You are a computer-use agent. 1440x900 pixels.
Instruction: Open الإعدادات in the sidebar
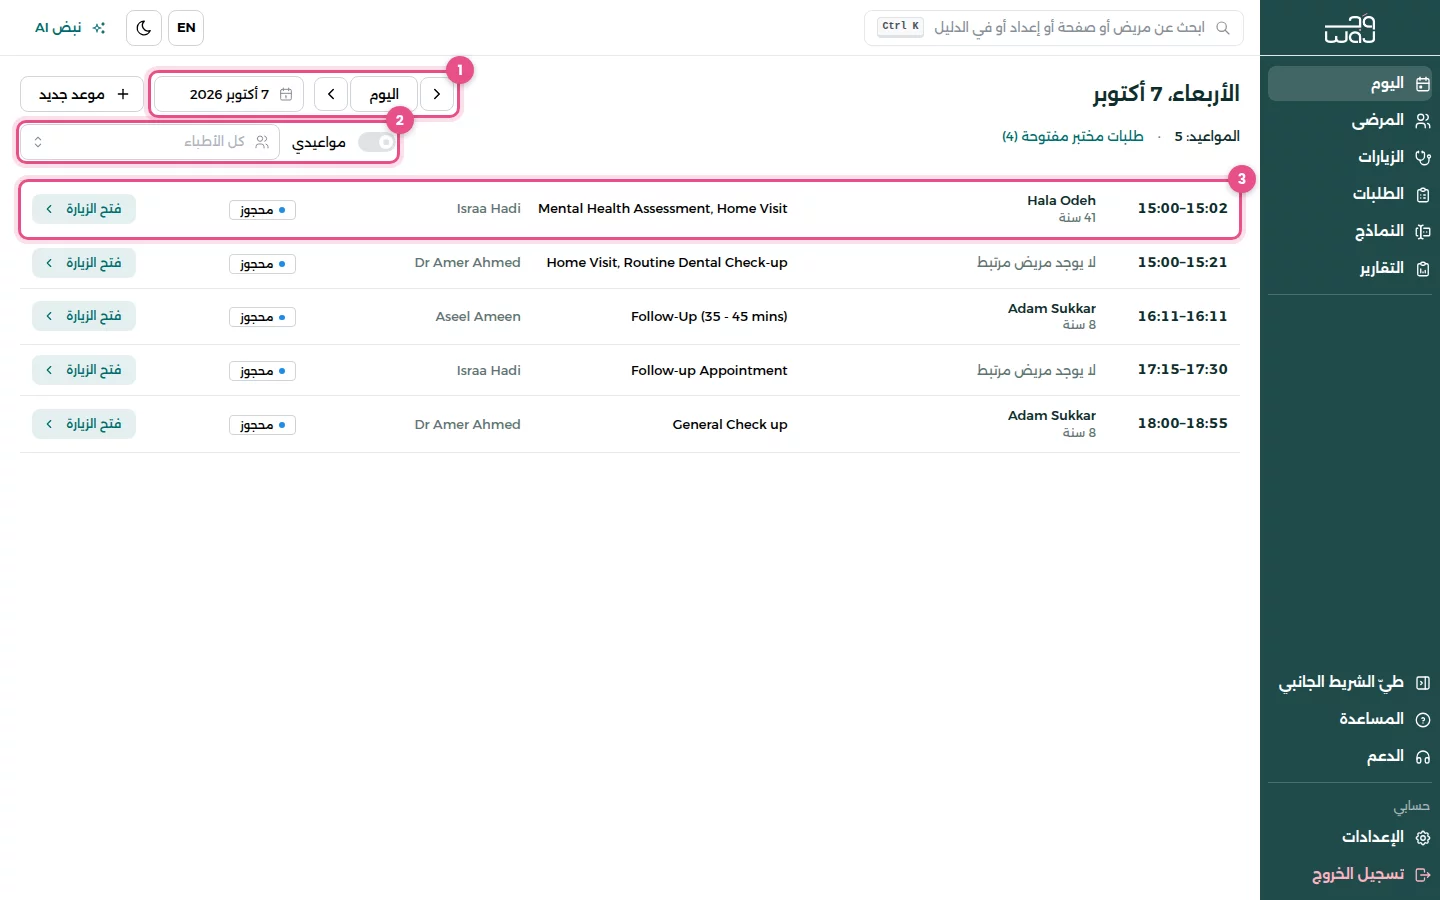tap(1350, 837)
